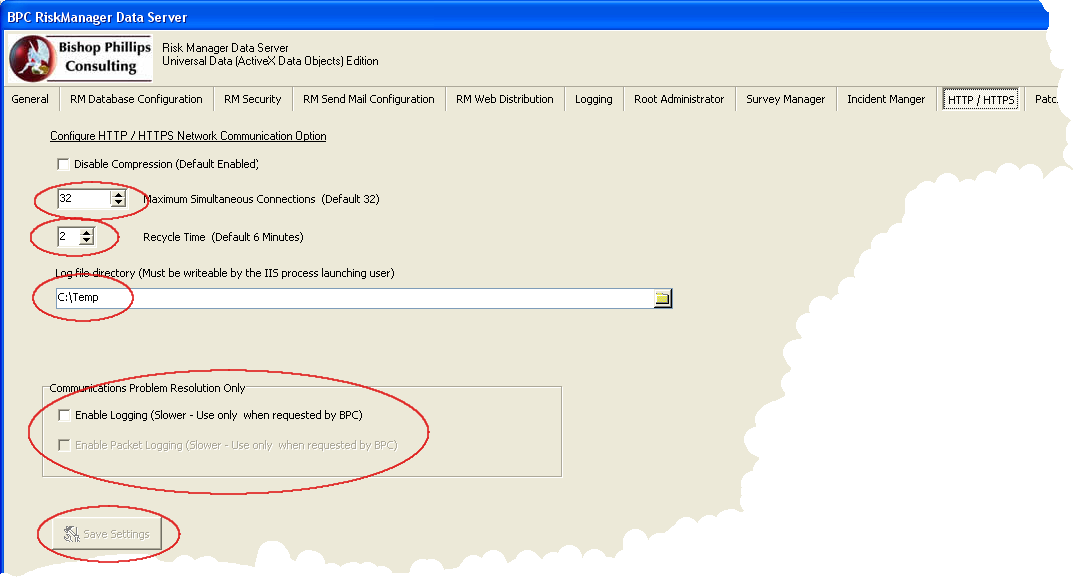This screenshot has width=1073, height=577.
Task: Increase Maximum Simultaneous Connections with up arrow
Action: pos(118,194)
